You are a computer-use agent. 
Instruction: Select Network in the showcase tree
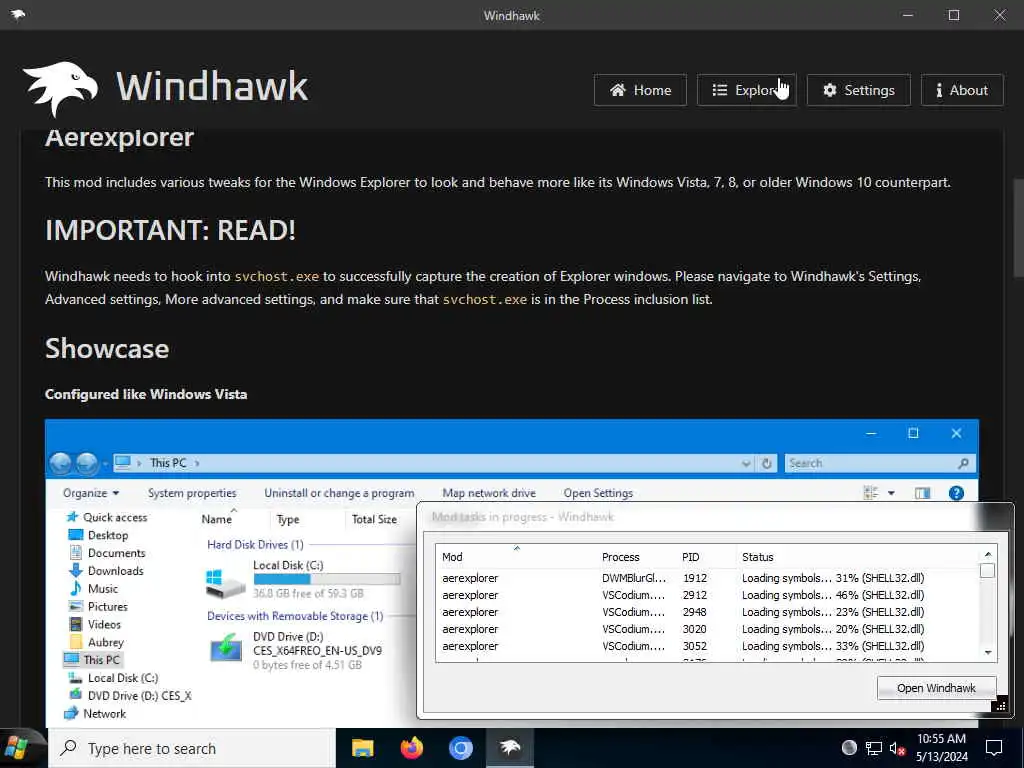click(x=95, y=714)
